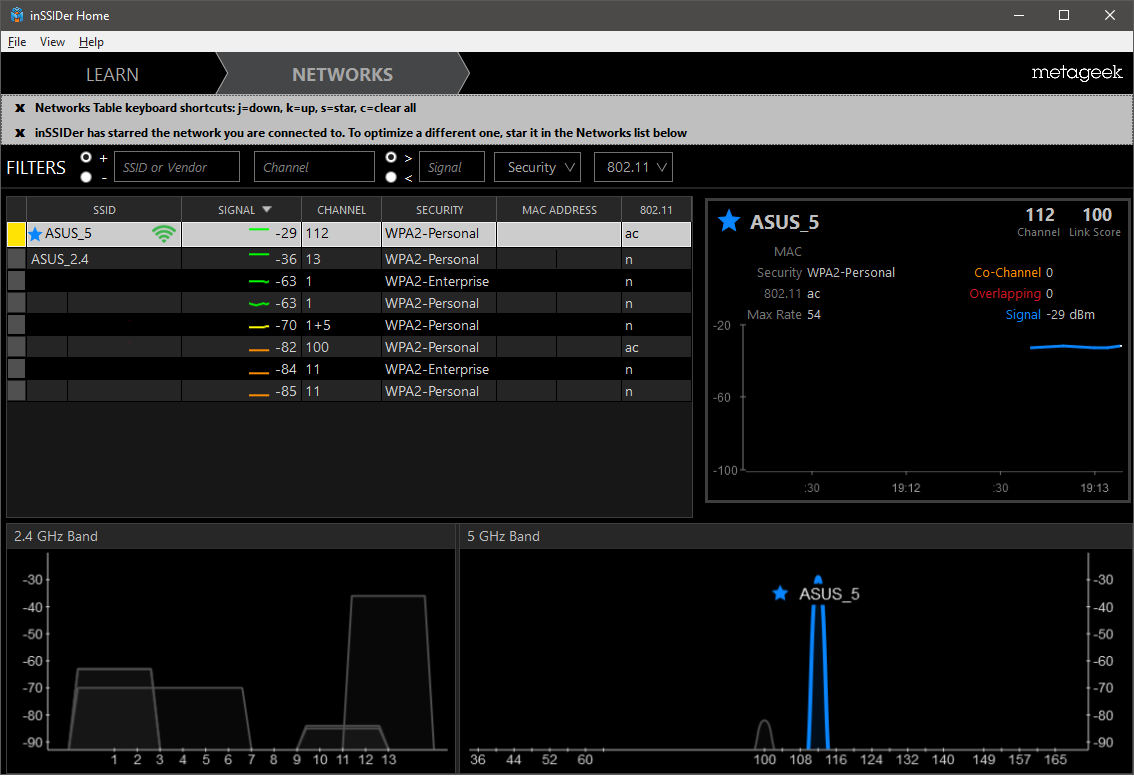Maximize the inSSIDer Home window

pos(1064,15)
